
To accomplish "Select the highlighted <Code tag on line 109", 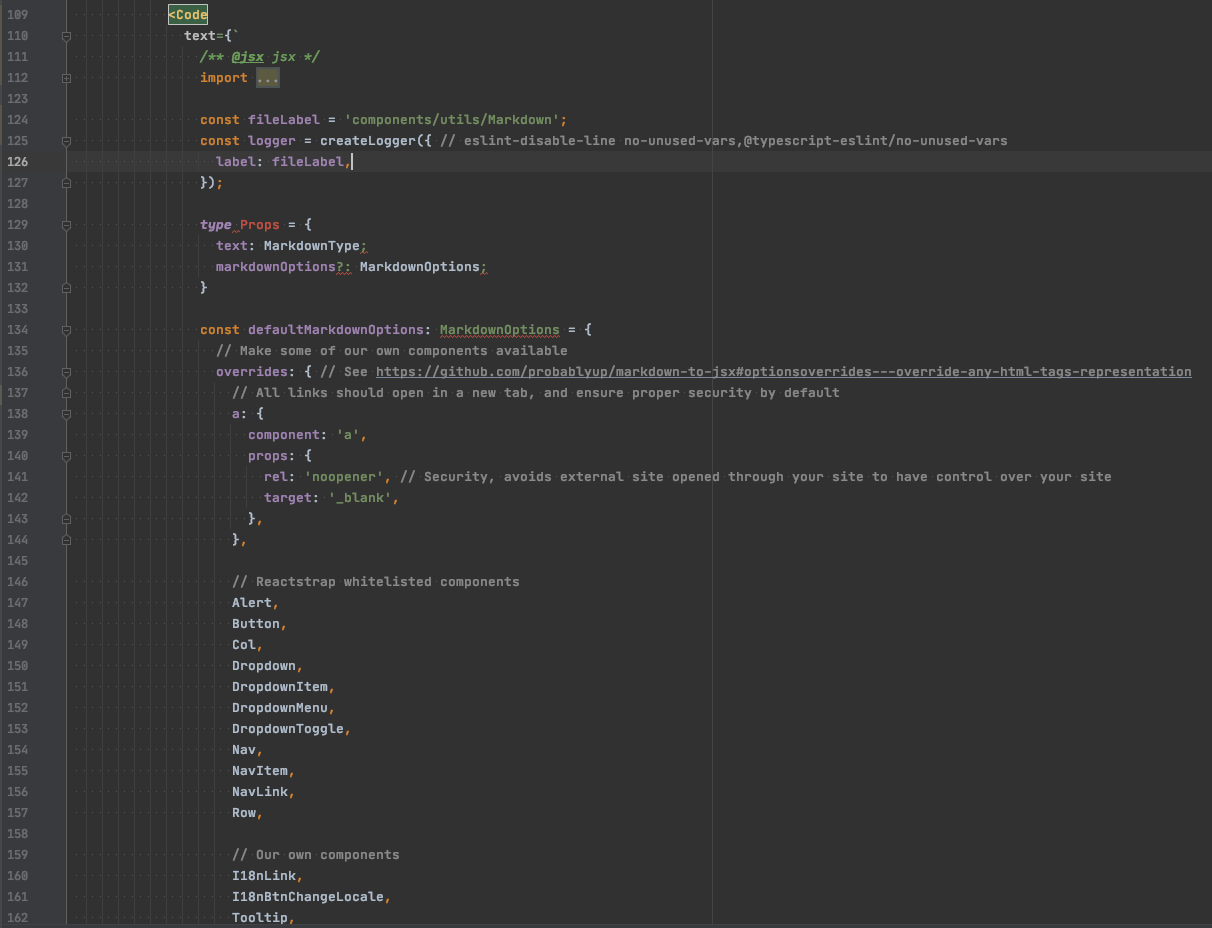I will [187, 14].
